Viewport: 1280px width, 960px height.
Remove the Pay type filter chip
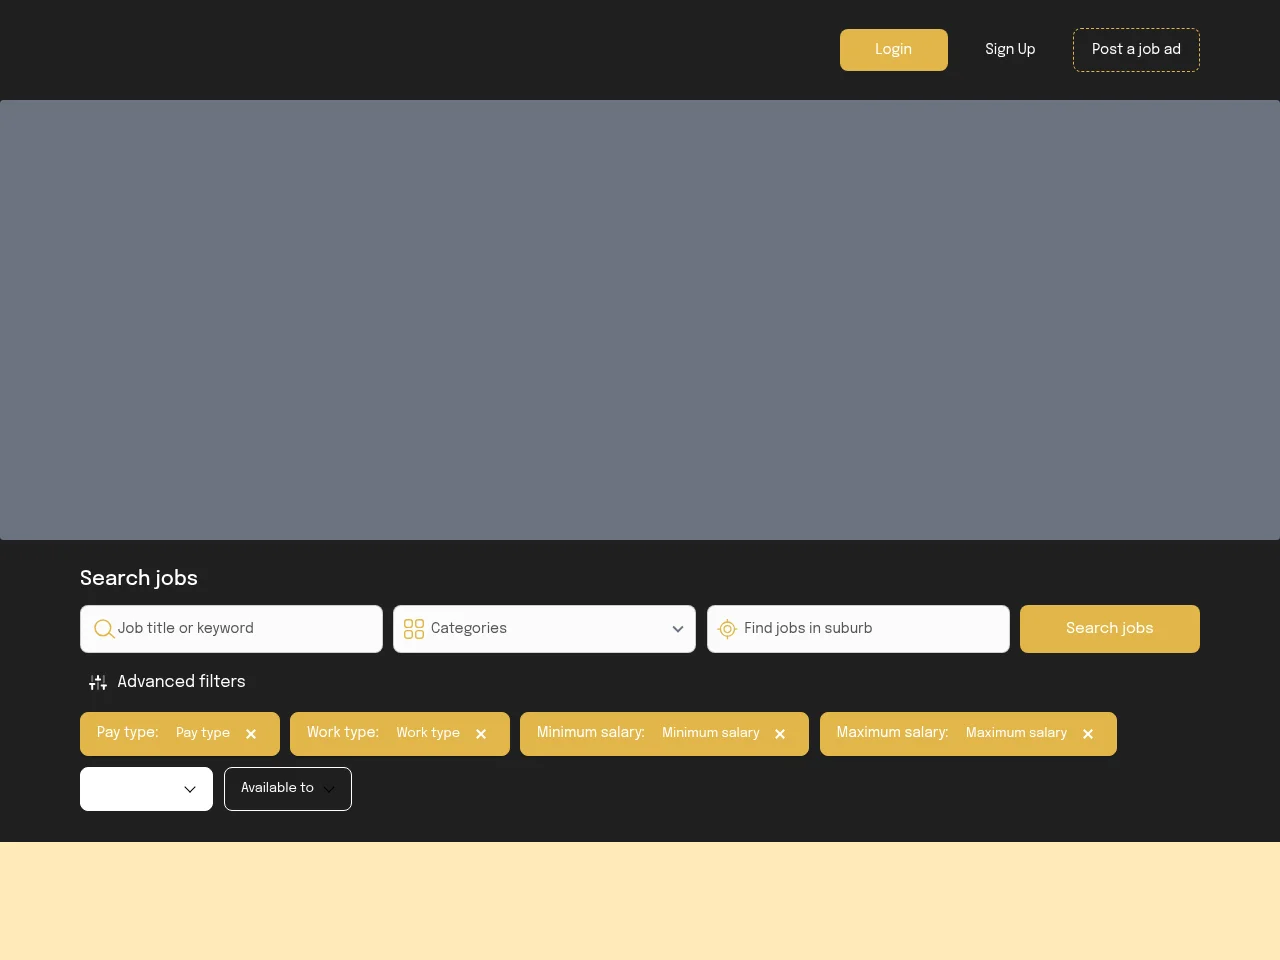tap(251, 734)
